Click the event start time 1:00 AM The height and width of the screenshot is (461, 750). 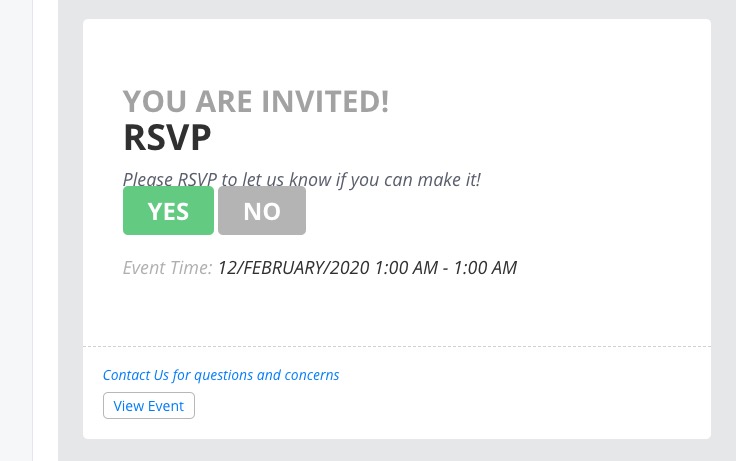pyautogui.click(x=406, y=268)
